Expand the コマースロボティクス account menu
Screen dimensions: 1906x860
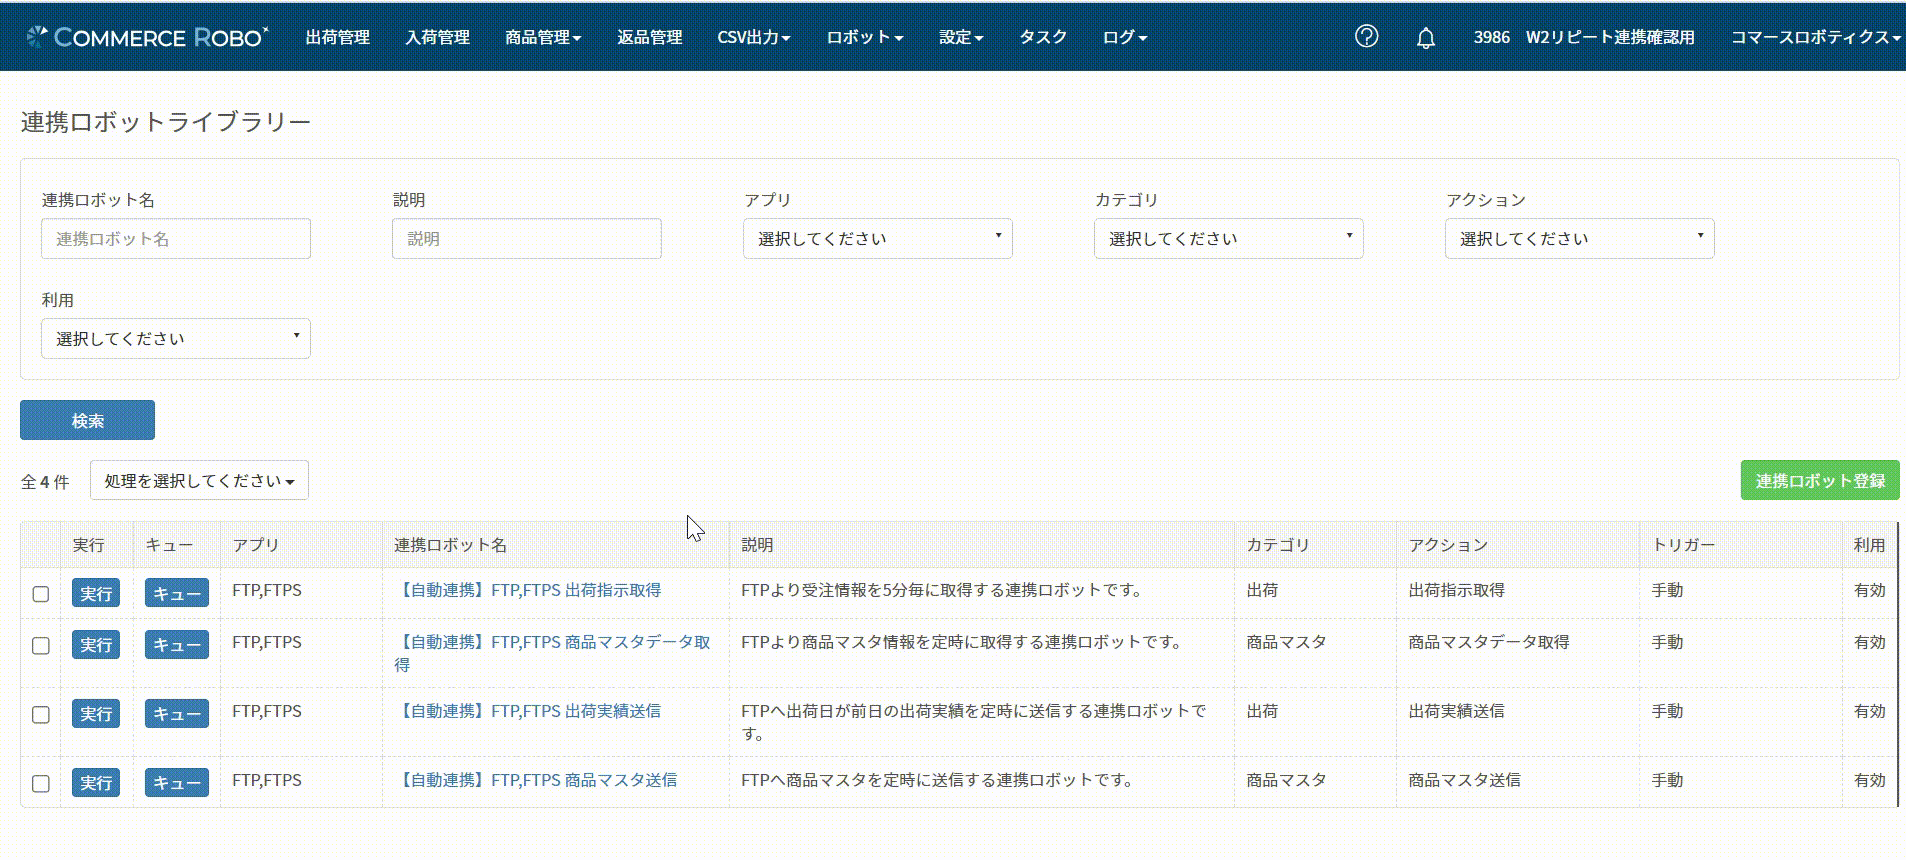(x=1815, y=37)
